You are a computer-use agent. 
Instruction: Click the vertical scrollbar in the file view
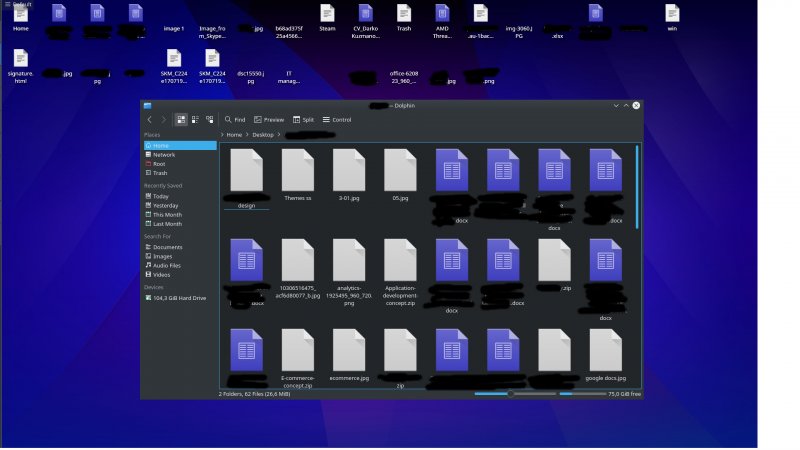(637, 187)
